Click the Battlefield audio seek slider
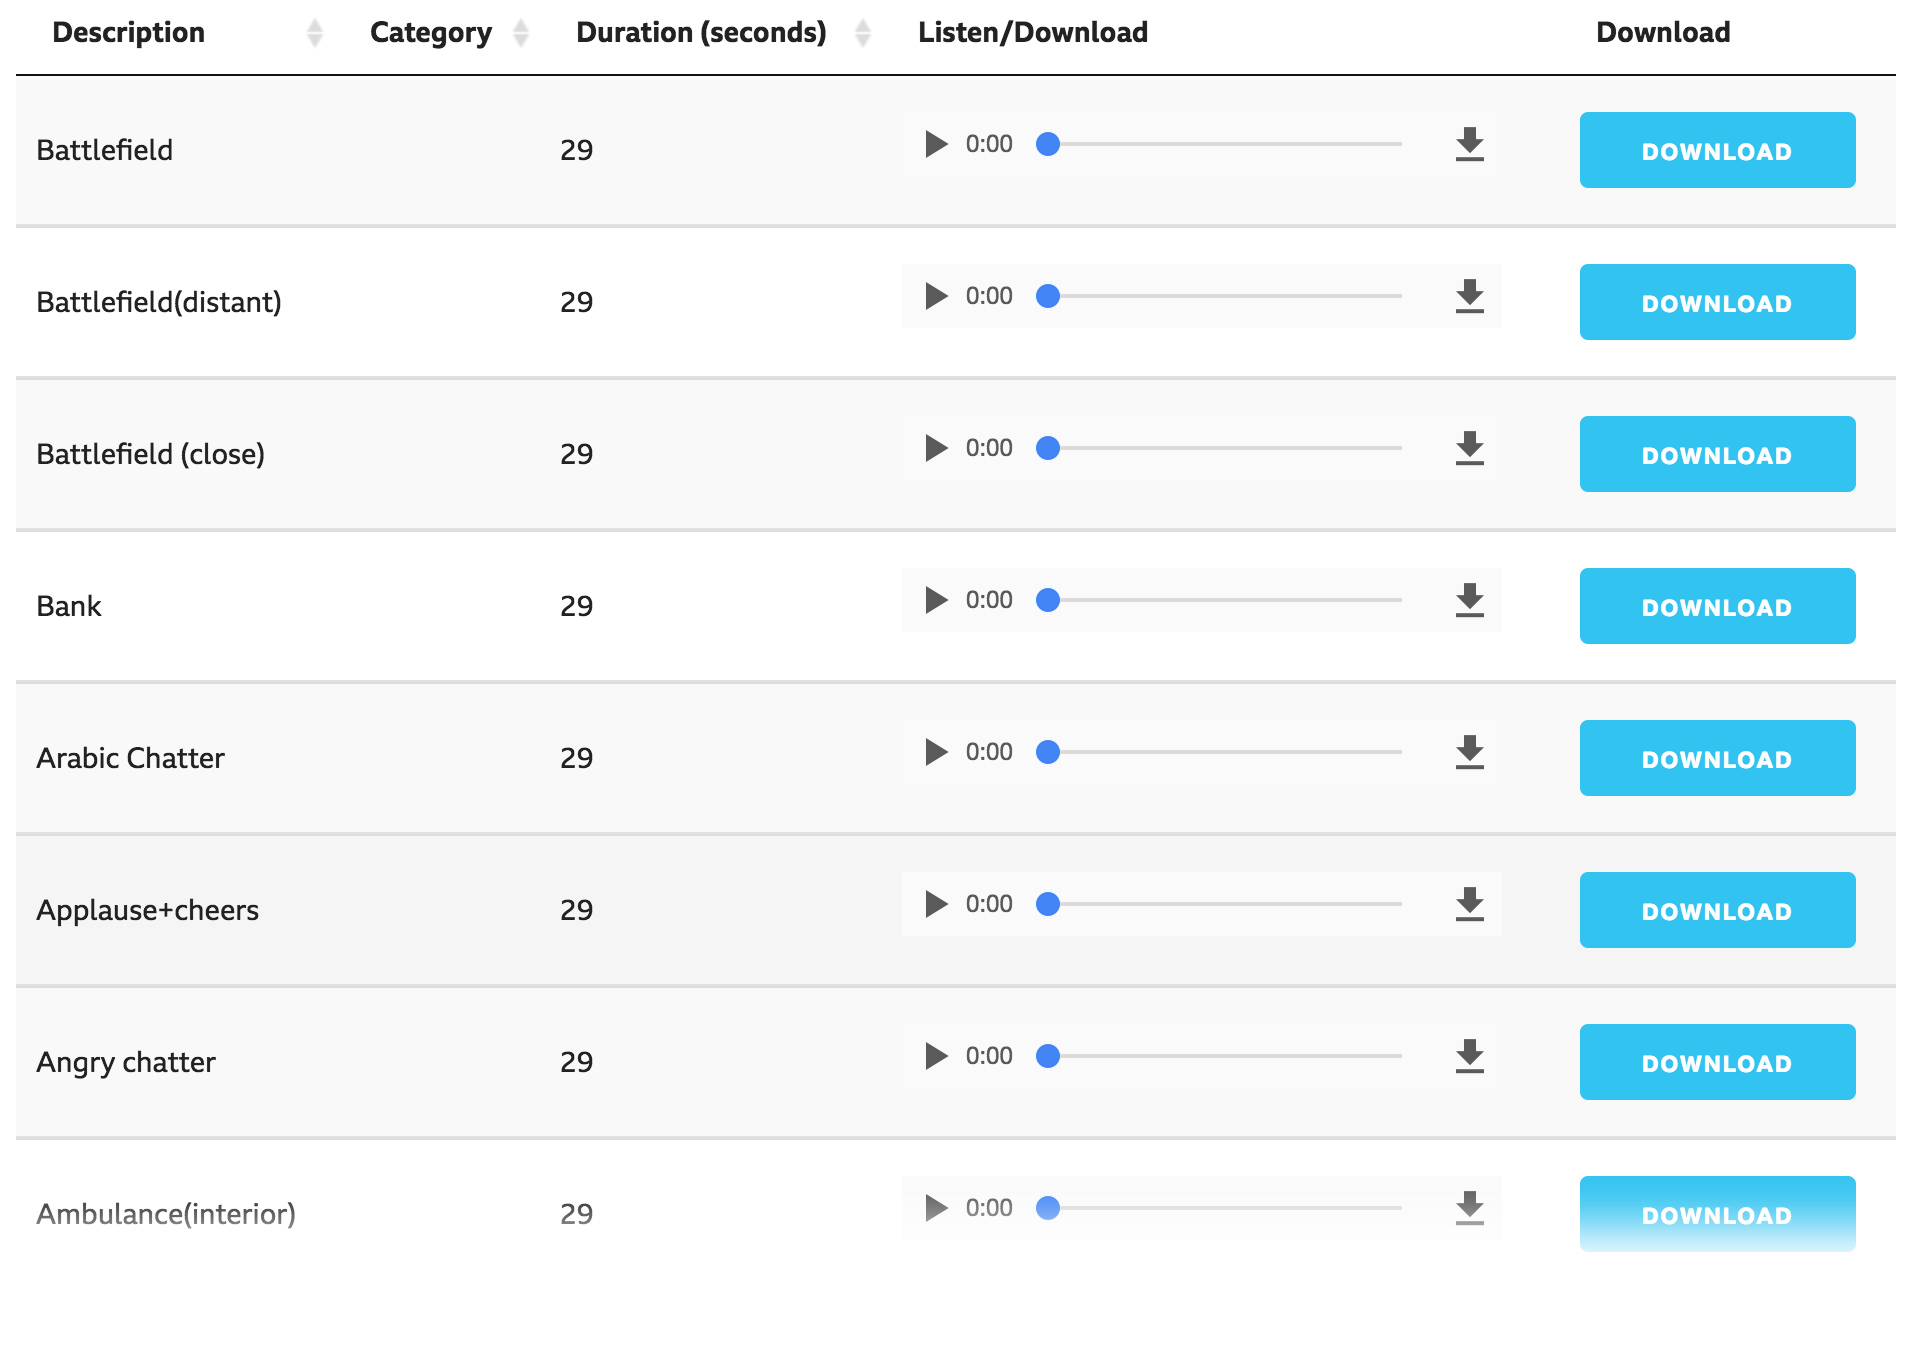The width and height of the screenshot is (1912, 1352). (1225, 144)
